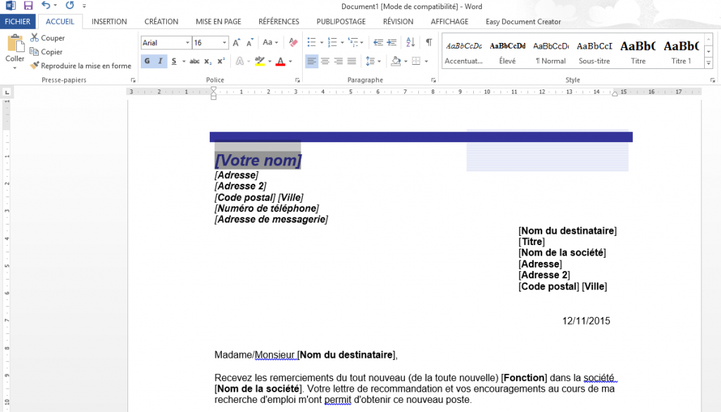Click Reproduire la mise en forme
Image resolution: width=721 pixels, height=412 pixels.
(x=82, y=66)
